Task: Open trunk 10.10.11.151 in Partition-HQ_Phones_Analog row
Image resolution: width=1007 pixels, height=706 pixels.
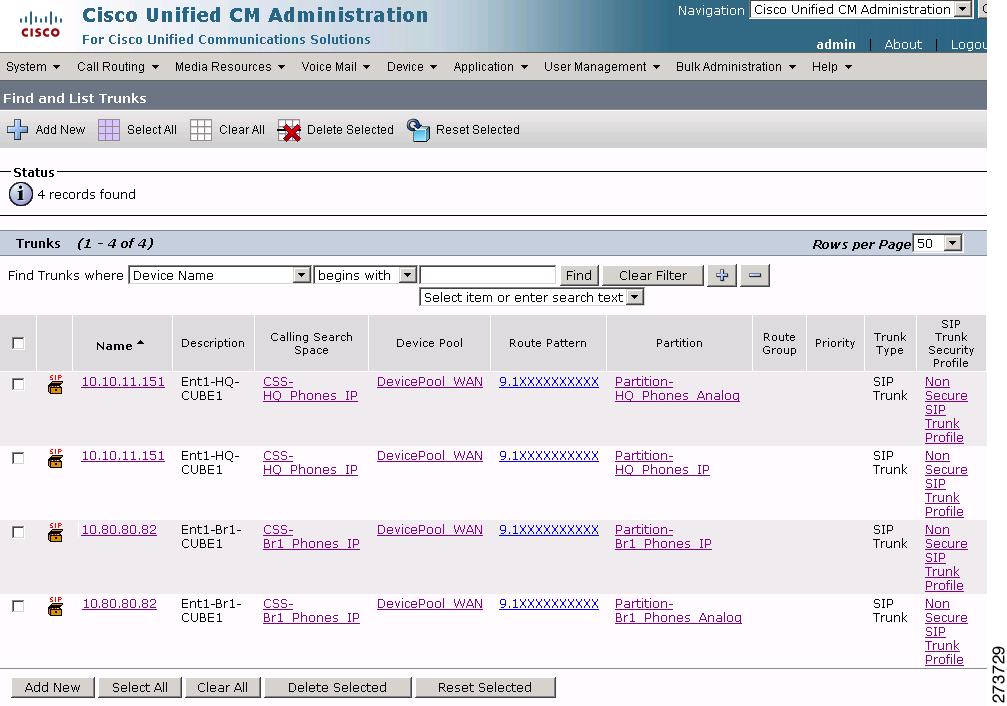Action: pyautogui.click(x=123, y=382)
